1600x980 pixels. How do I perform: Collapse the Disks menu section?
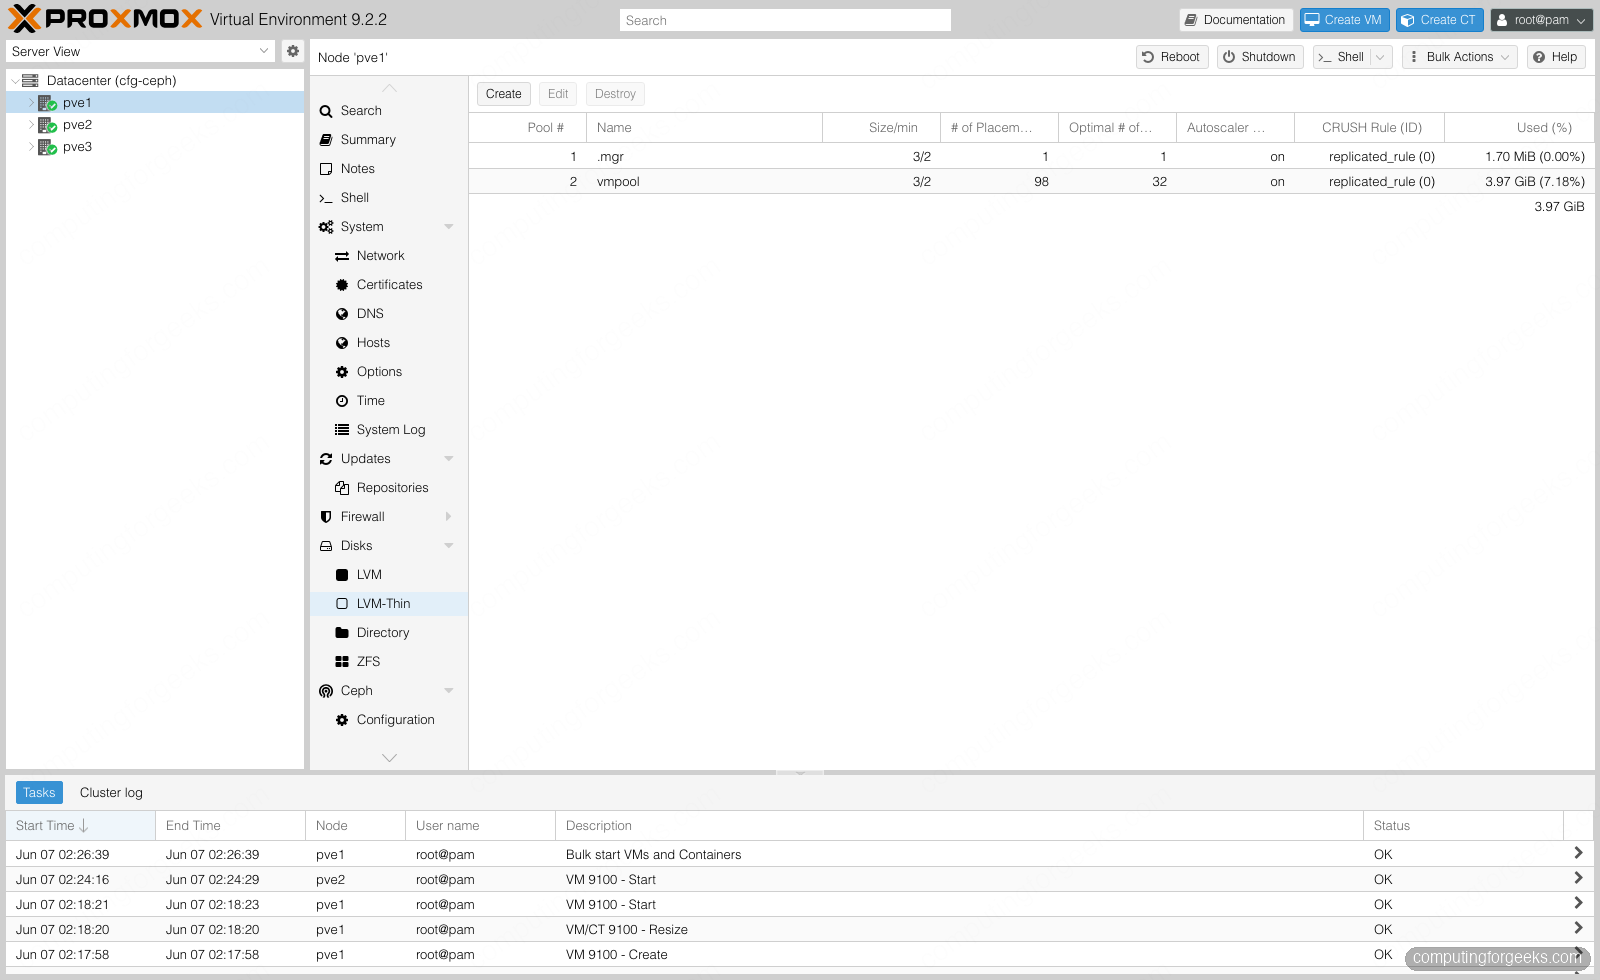click(x=449, y=546)
